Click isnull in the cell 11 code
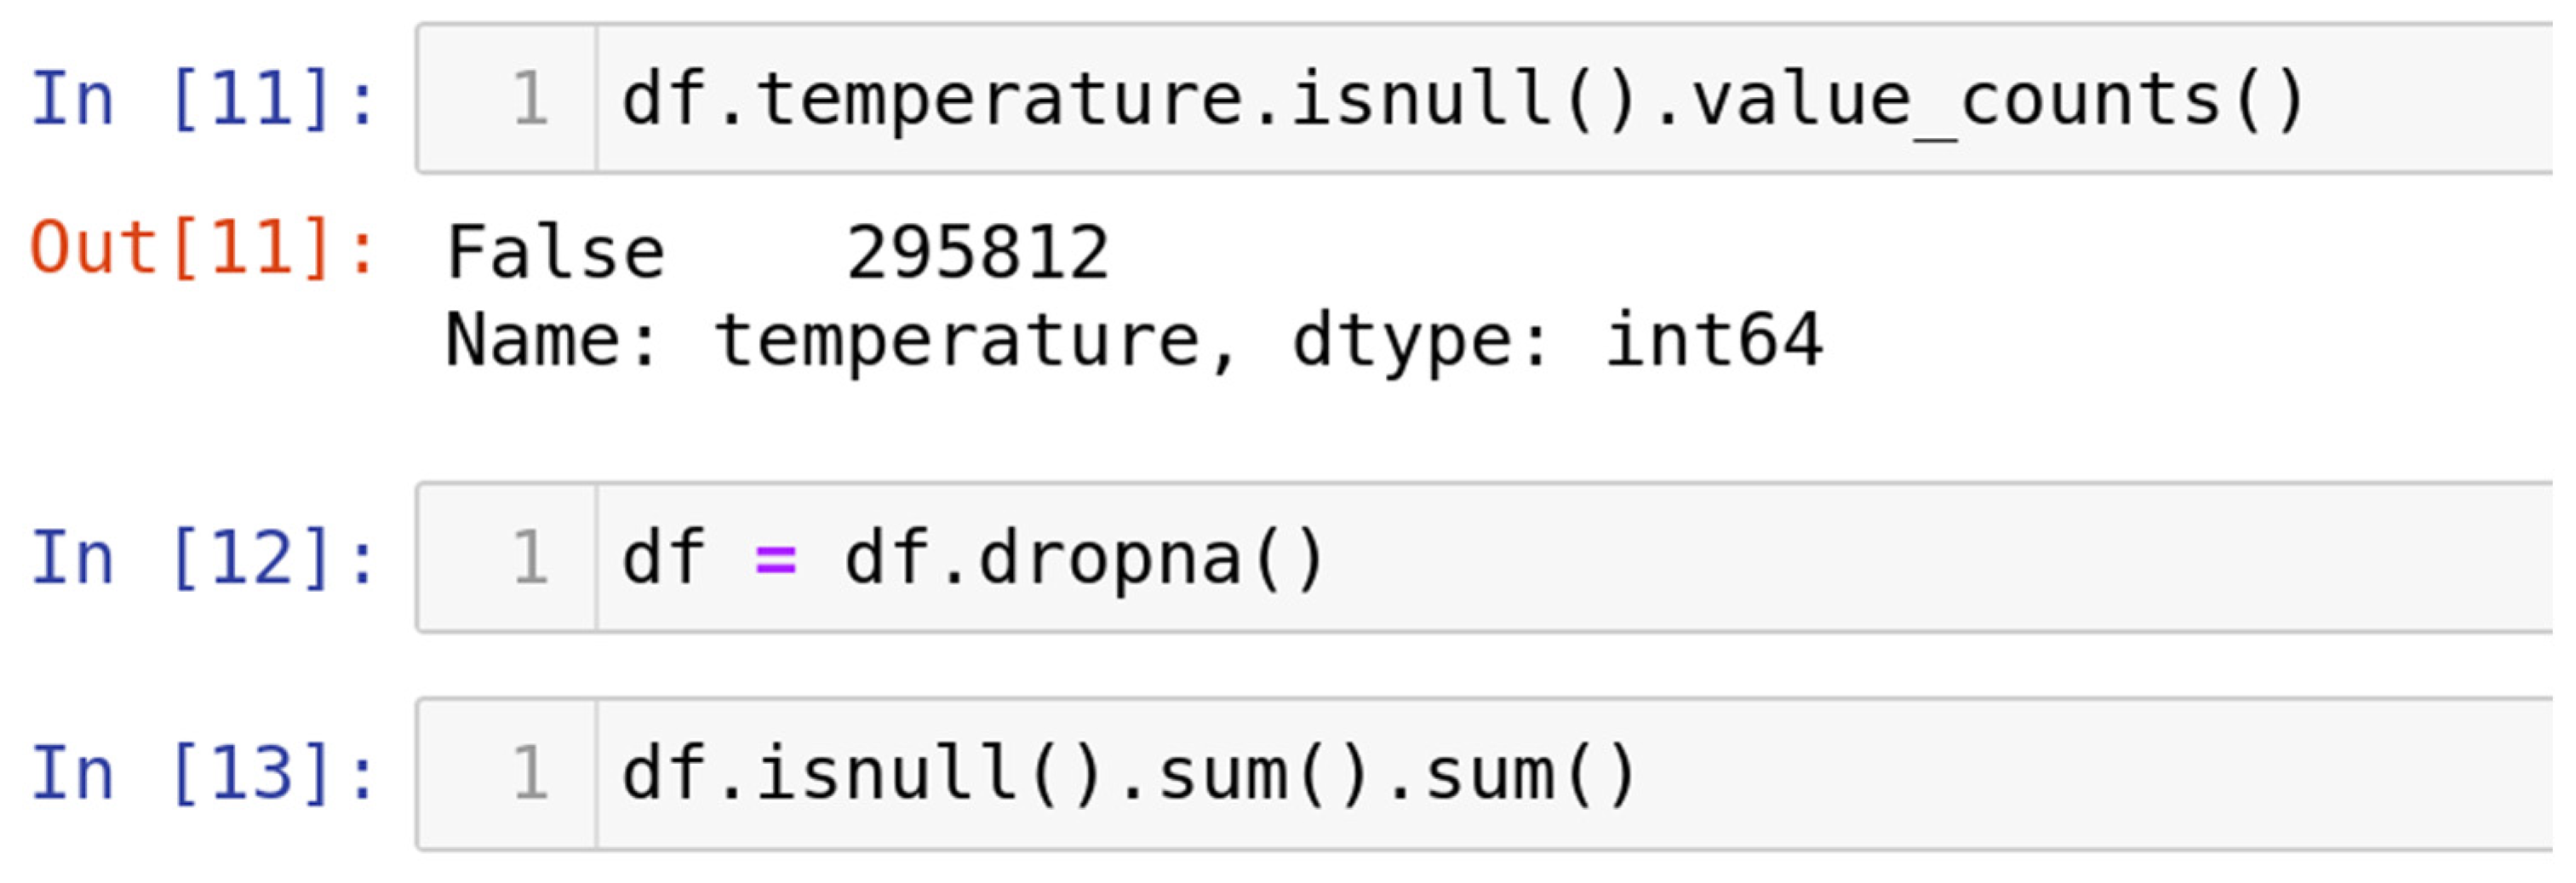This screenshot has width=2576, height=883. click(1420, 100)
